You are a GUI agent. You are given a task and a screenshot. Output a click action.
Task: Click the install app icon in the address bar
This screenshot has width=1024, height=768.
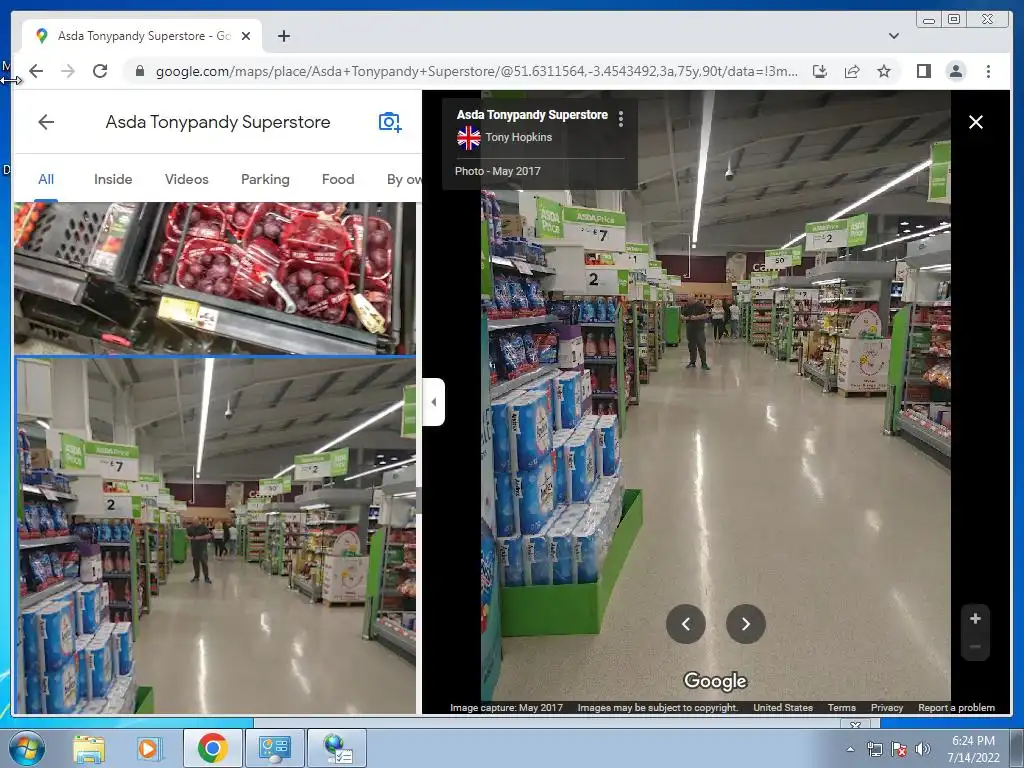pos(820,71)
